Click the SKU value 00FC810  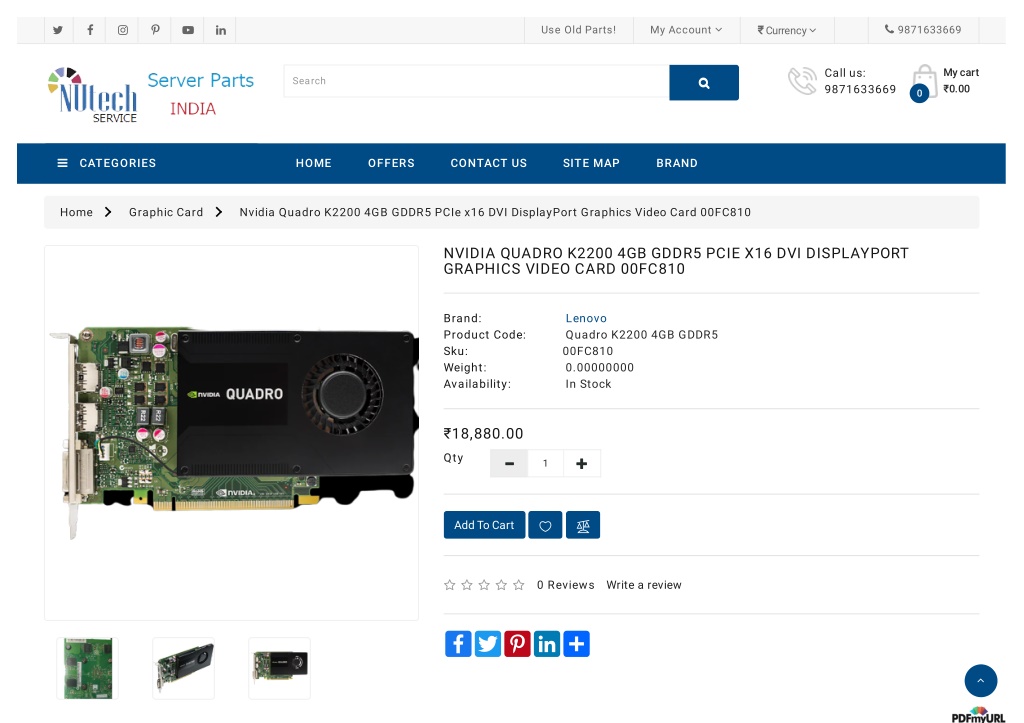[588, 351]
